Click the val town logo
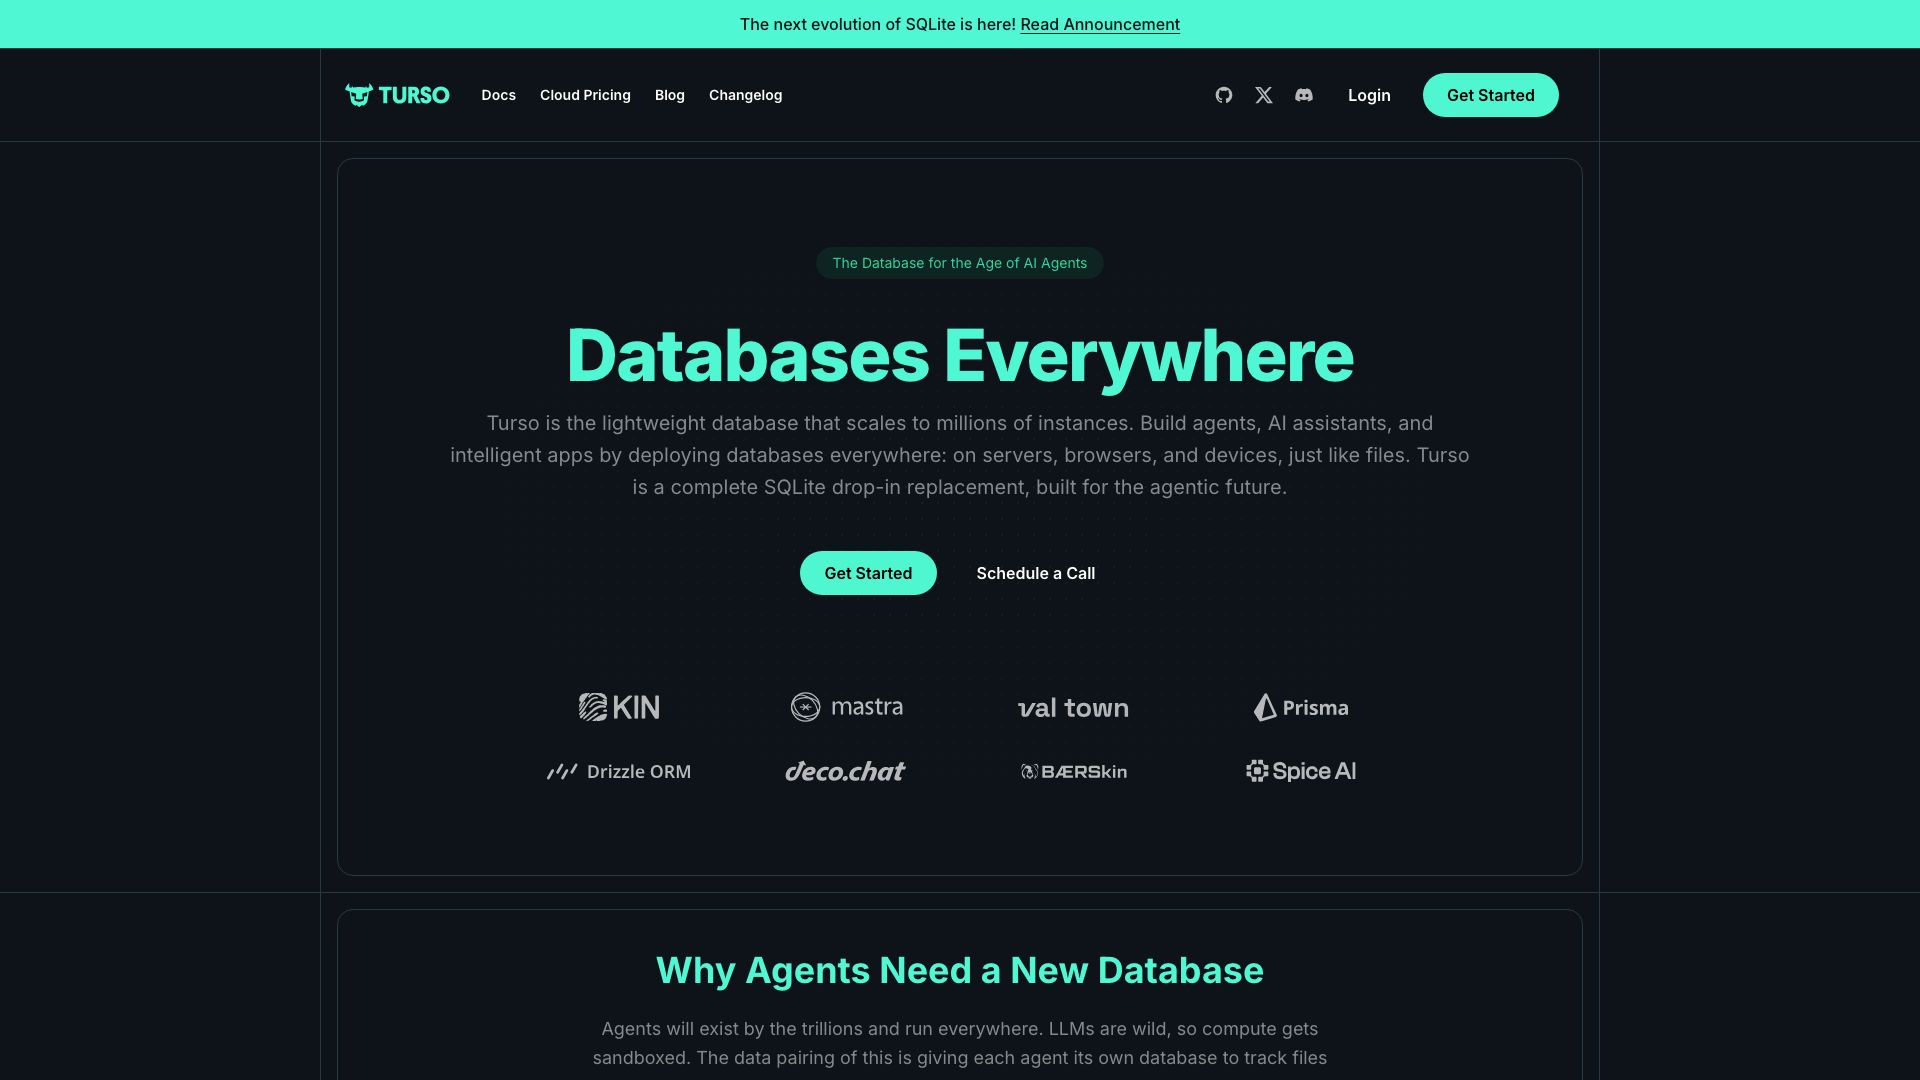This screenshot has height=1080, width=1920. 1073,707
